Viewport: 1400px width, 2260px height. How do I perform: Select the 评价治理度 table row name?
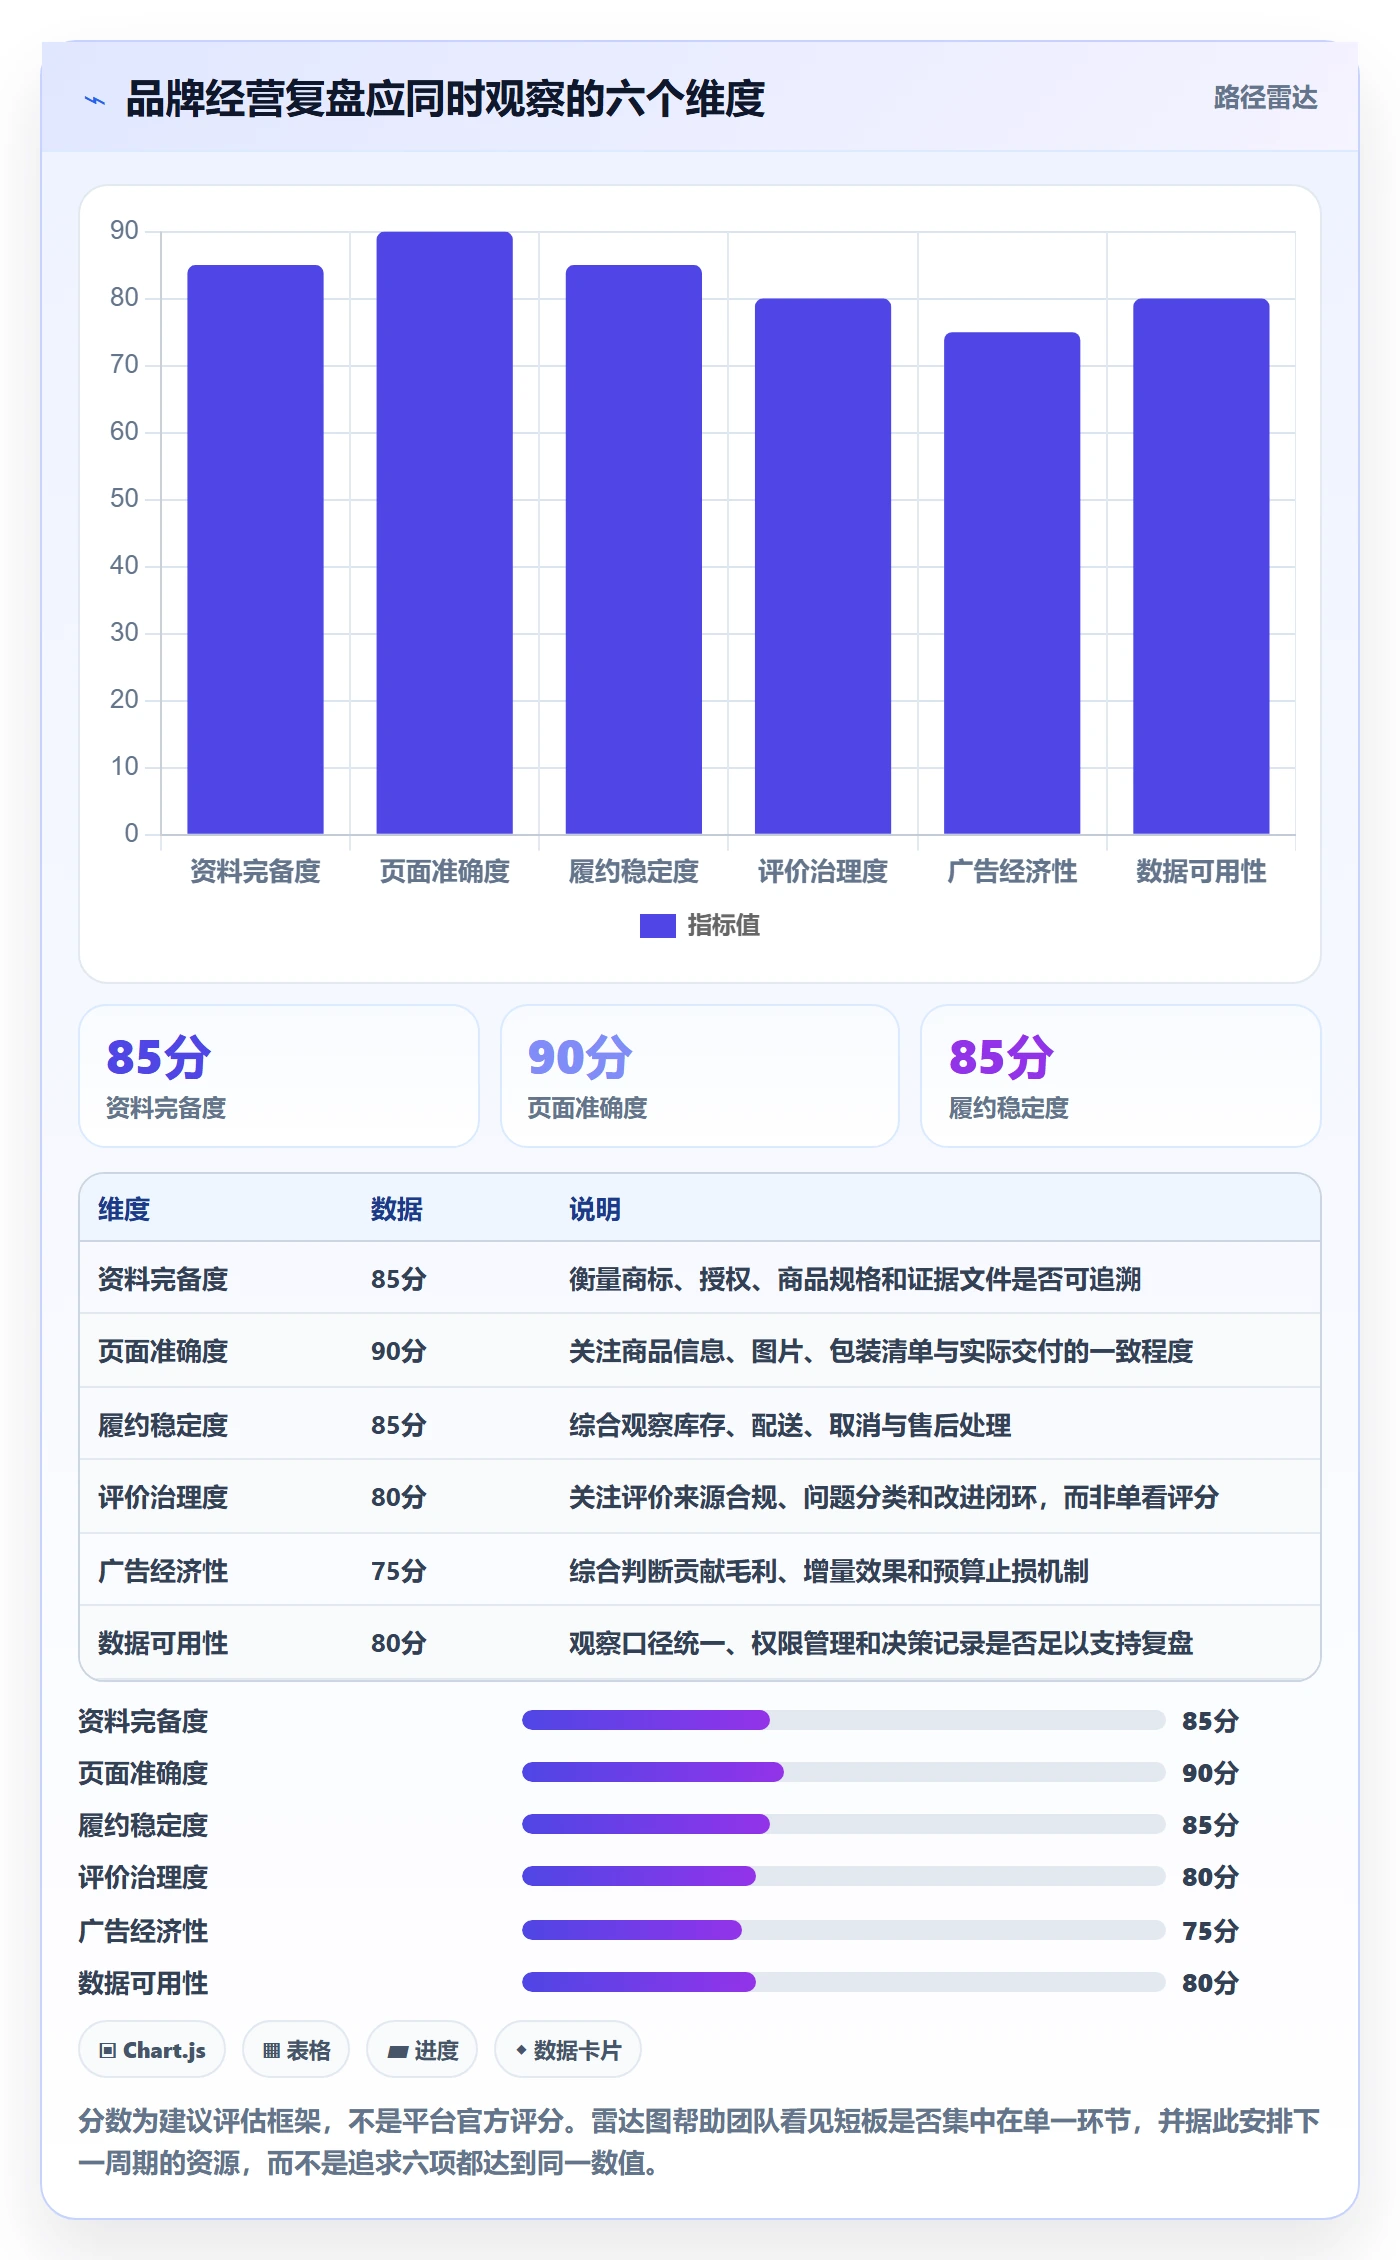point(163,1497)
